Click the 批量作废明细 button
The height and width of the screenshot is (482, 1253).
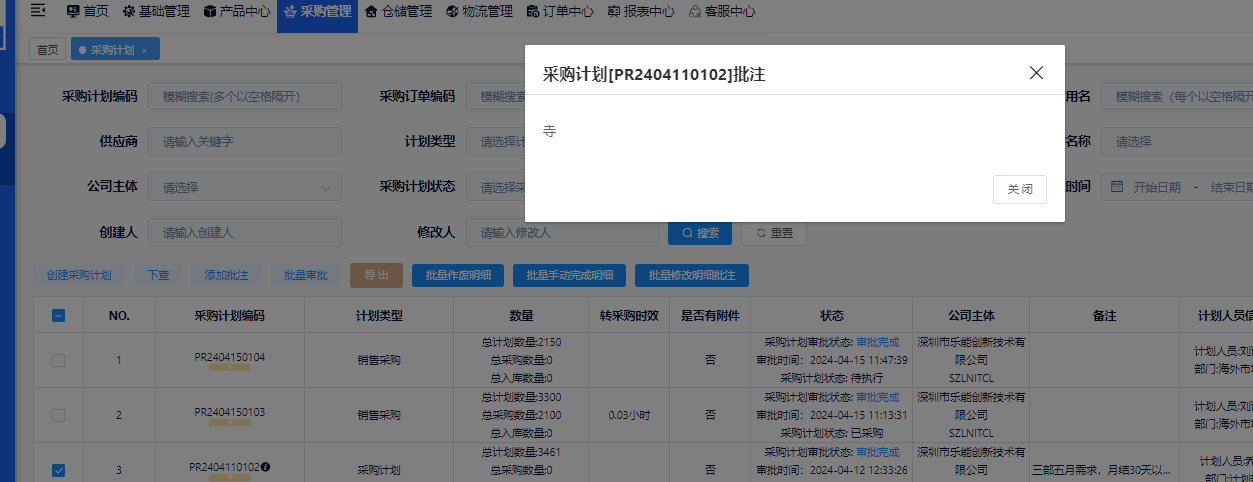457,276
